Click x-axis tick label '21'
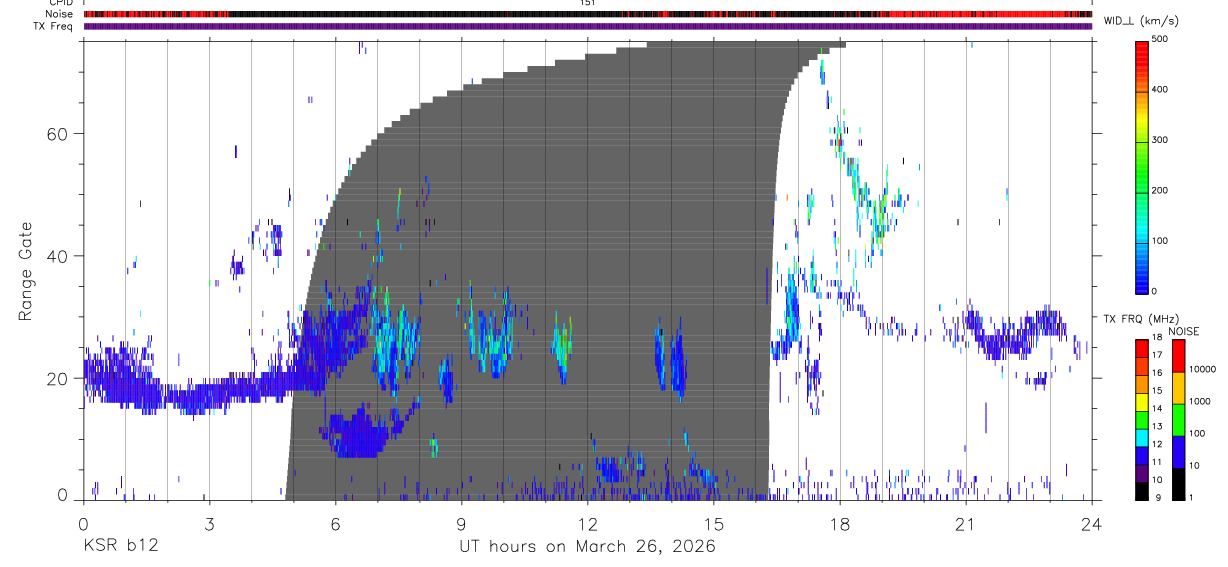 point(965,523)
